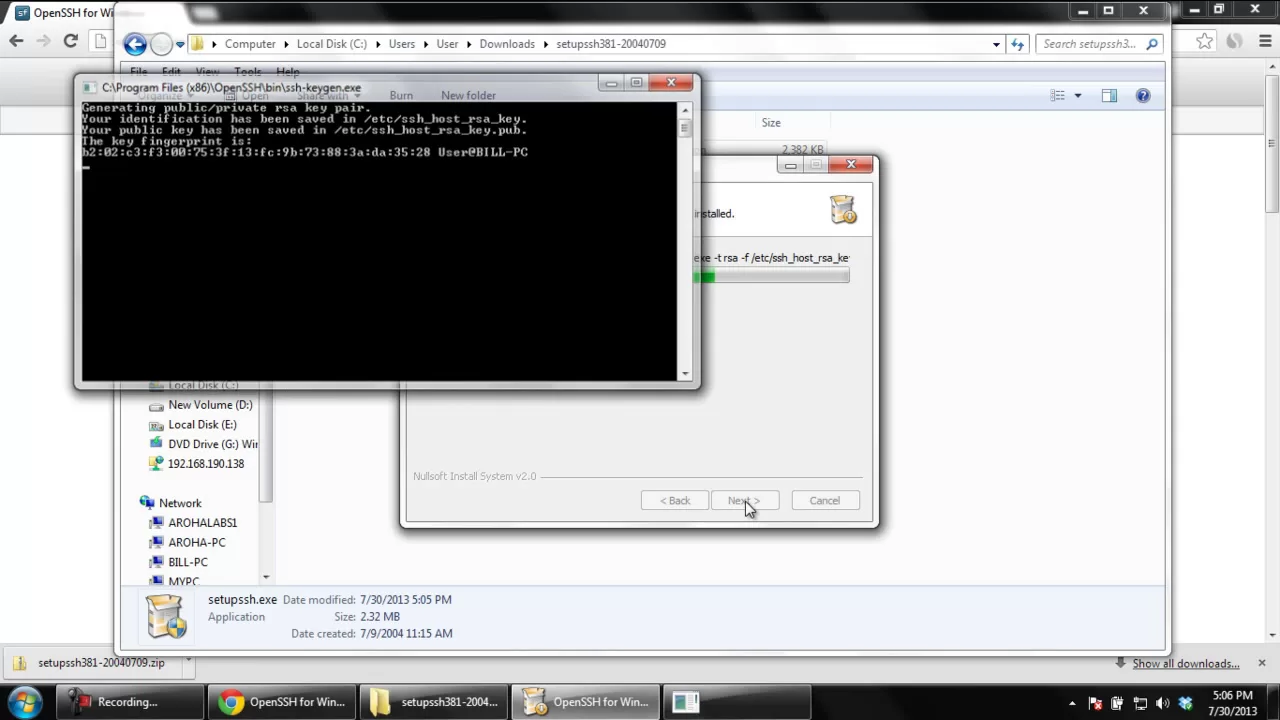Click the installer Next button
1280x720 pixels.
coord(744,500)
